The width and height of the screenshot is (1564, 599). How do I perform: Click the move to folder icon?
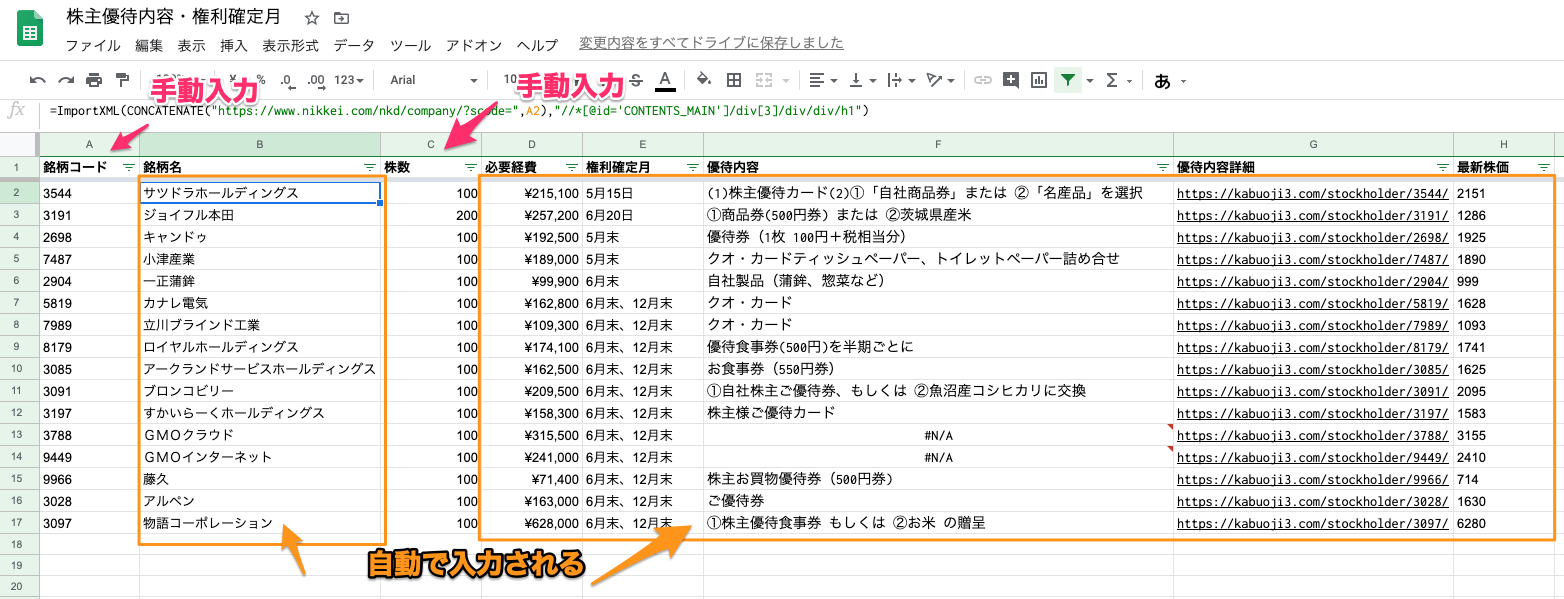point(342,18)
